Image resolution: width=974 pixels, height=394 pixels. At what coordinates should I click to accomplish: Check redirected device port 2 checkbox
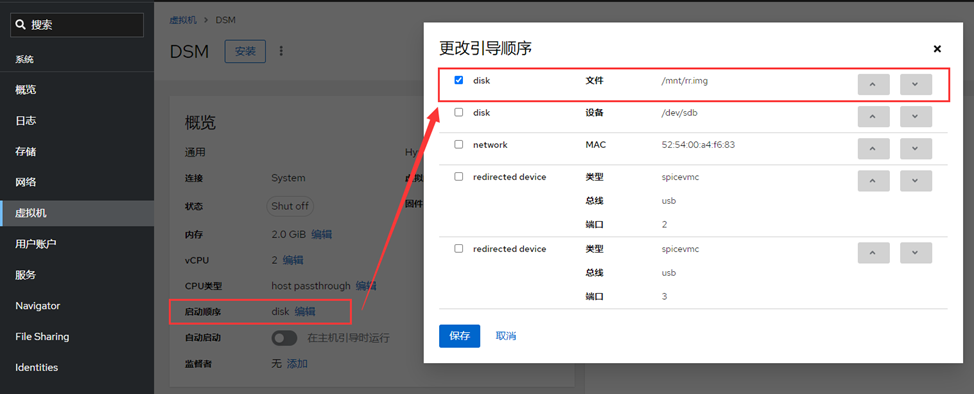[x=458, y=176]
